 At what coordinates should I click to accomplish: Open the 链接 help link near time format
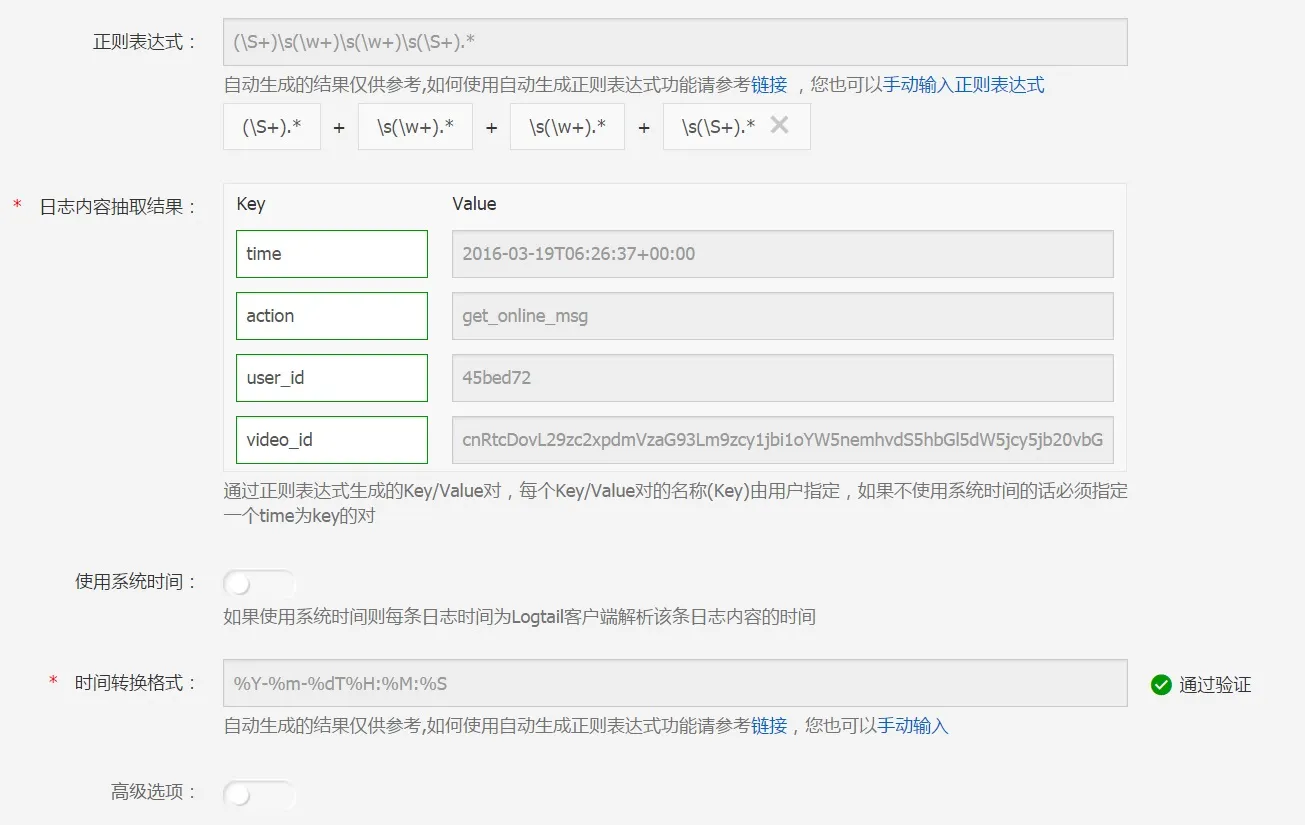point(769,726)
